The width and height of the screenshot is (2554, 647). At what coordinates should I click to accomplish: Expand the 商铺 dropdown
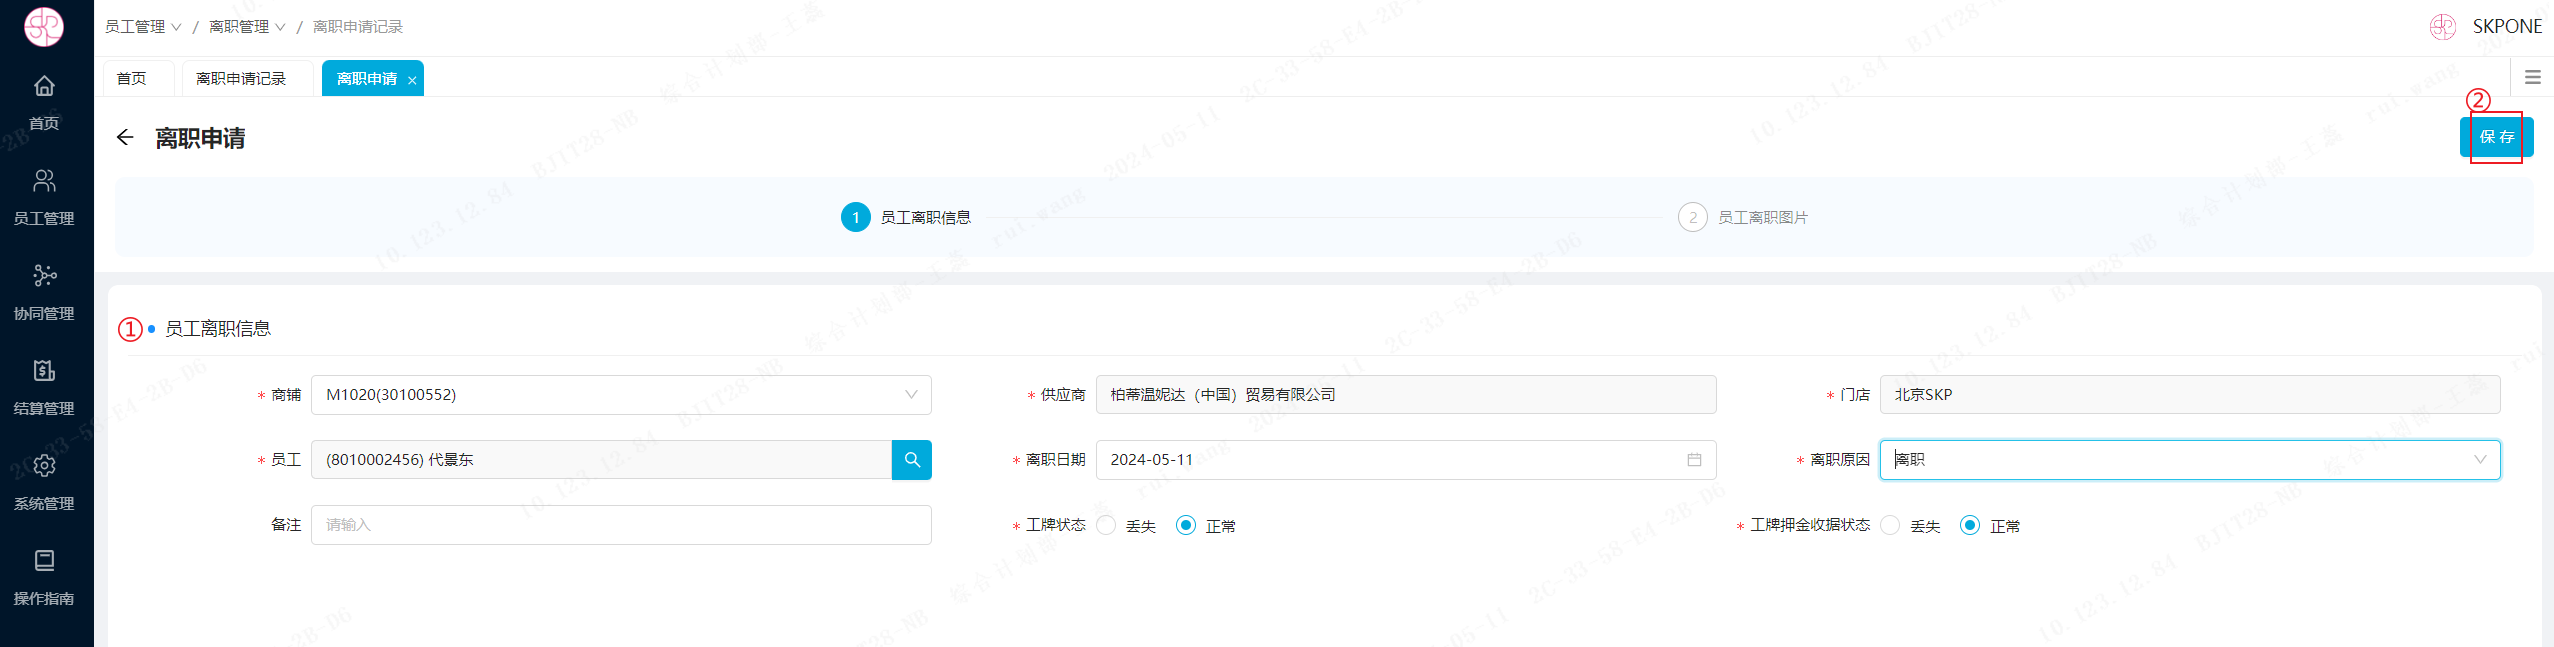(x=910, y=395)
